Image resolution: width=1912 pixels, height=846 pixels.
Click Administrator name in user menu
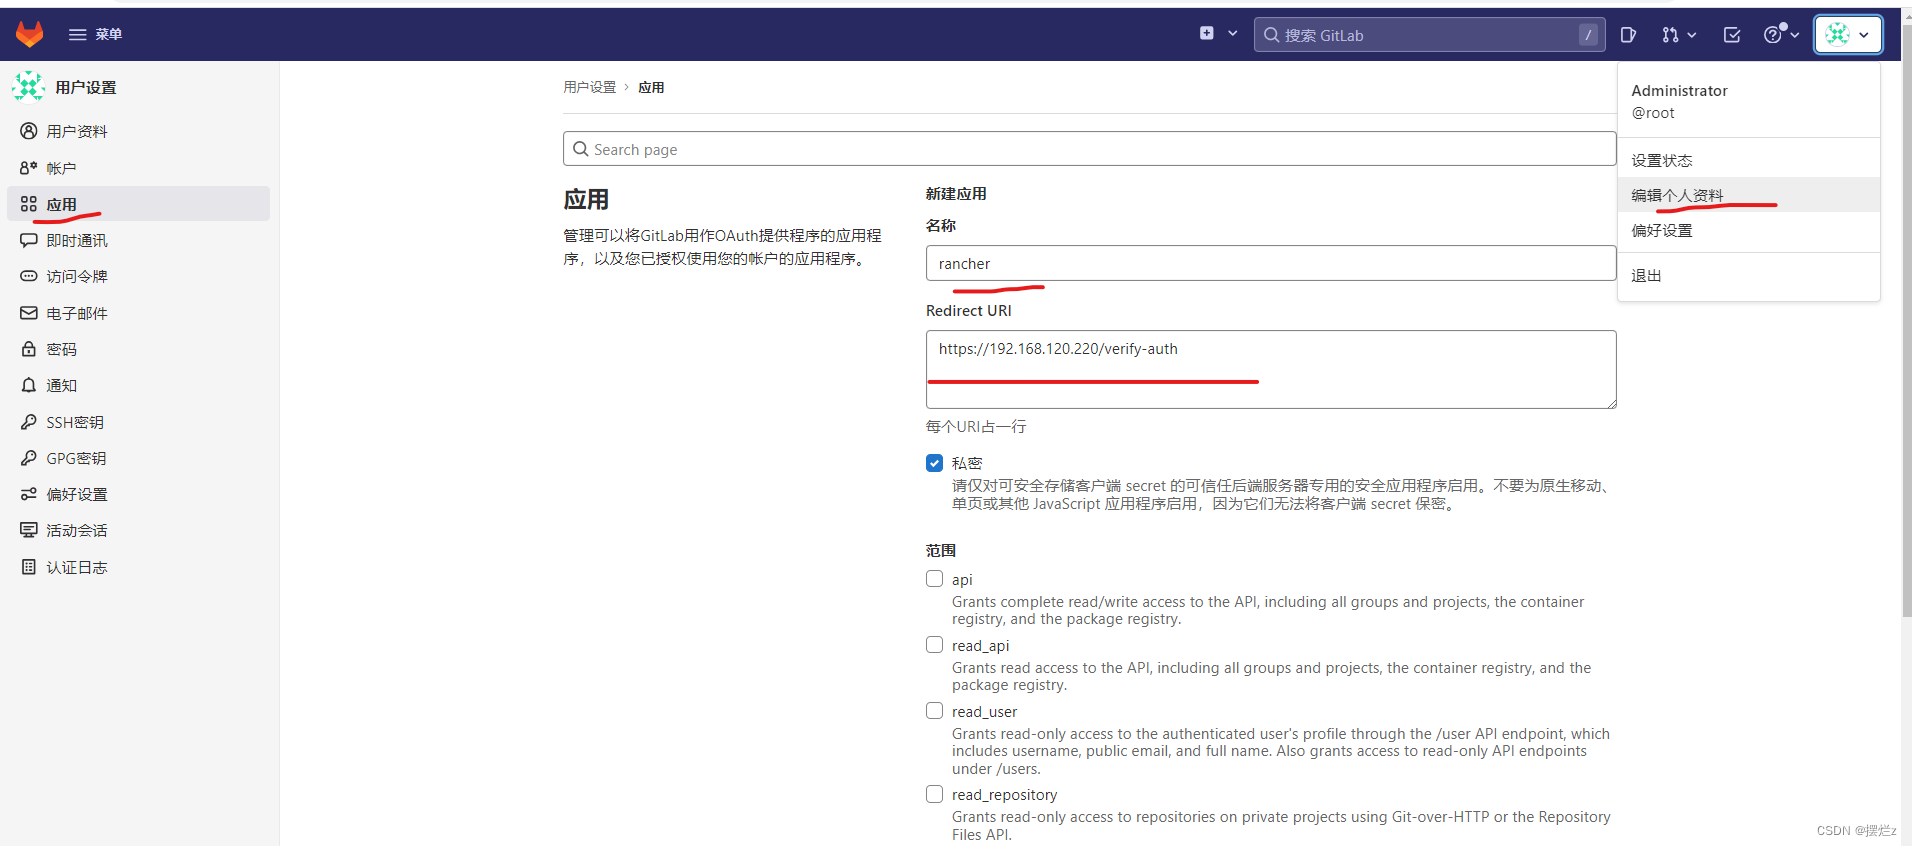pyautogui.click(x=1679, y=90)
